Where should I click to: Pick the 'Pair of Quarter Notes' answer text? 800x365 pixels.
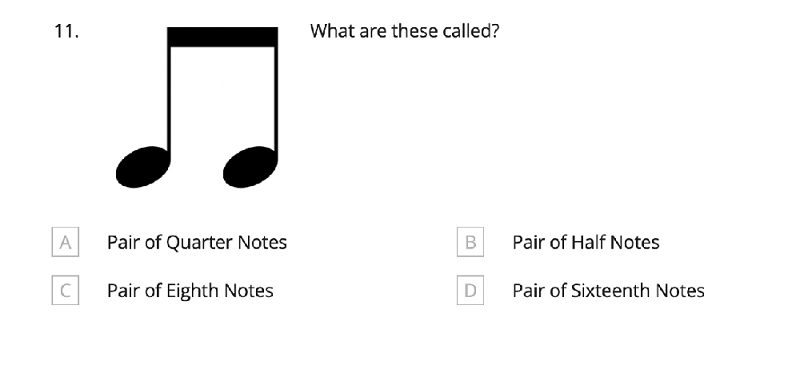click(197, 242)
